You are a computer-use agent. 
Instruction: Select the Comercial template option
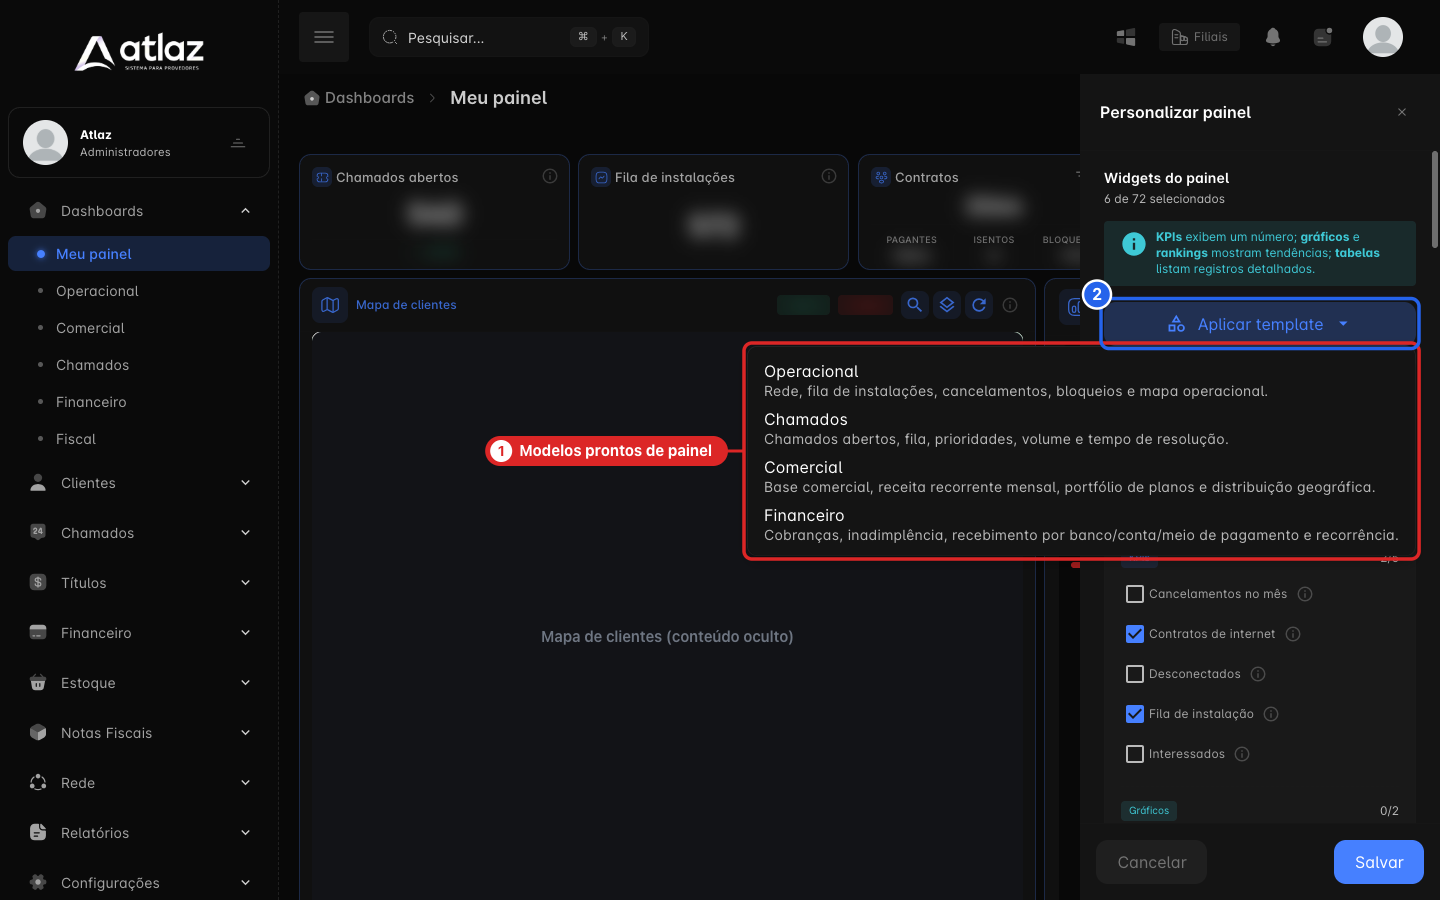pyautogui.click(x=1082, y=476)
